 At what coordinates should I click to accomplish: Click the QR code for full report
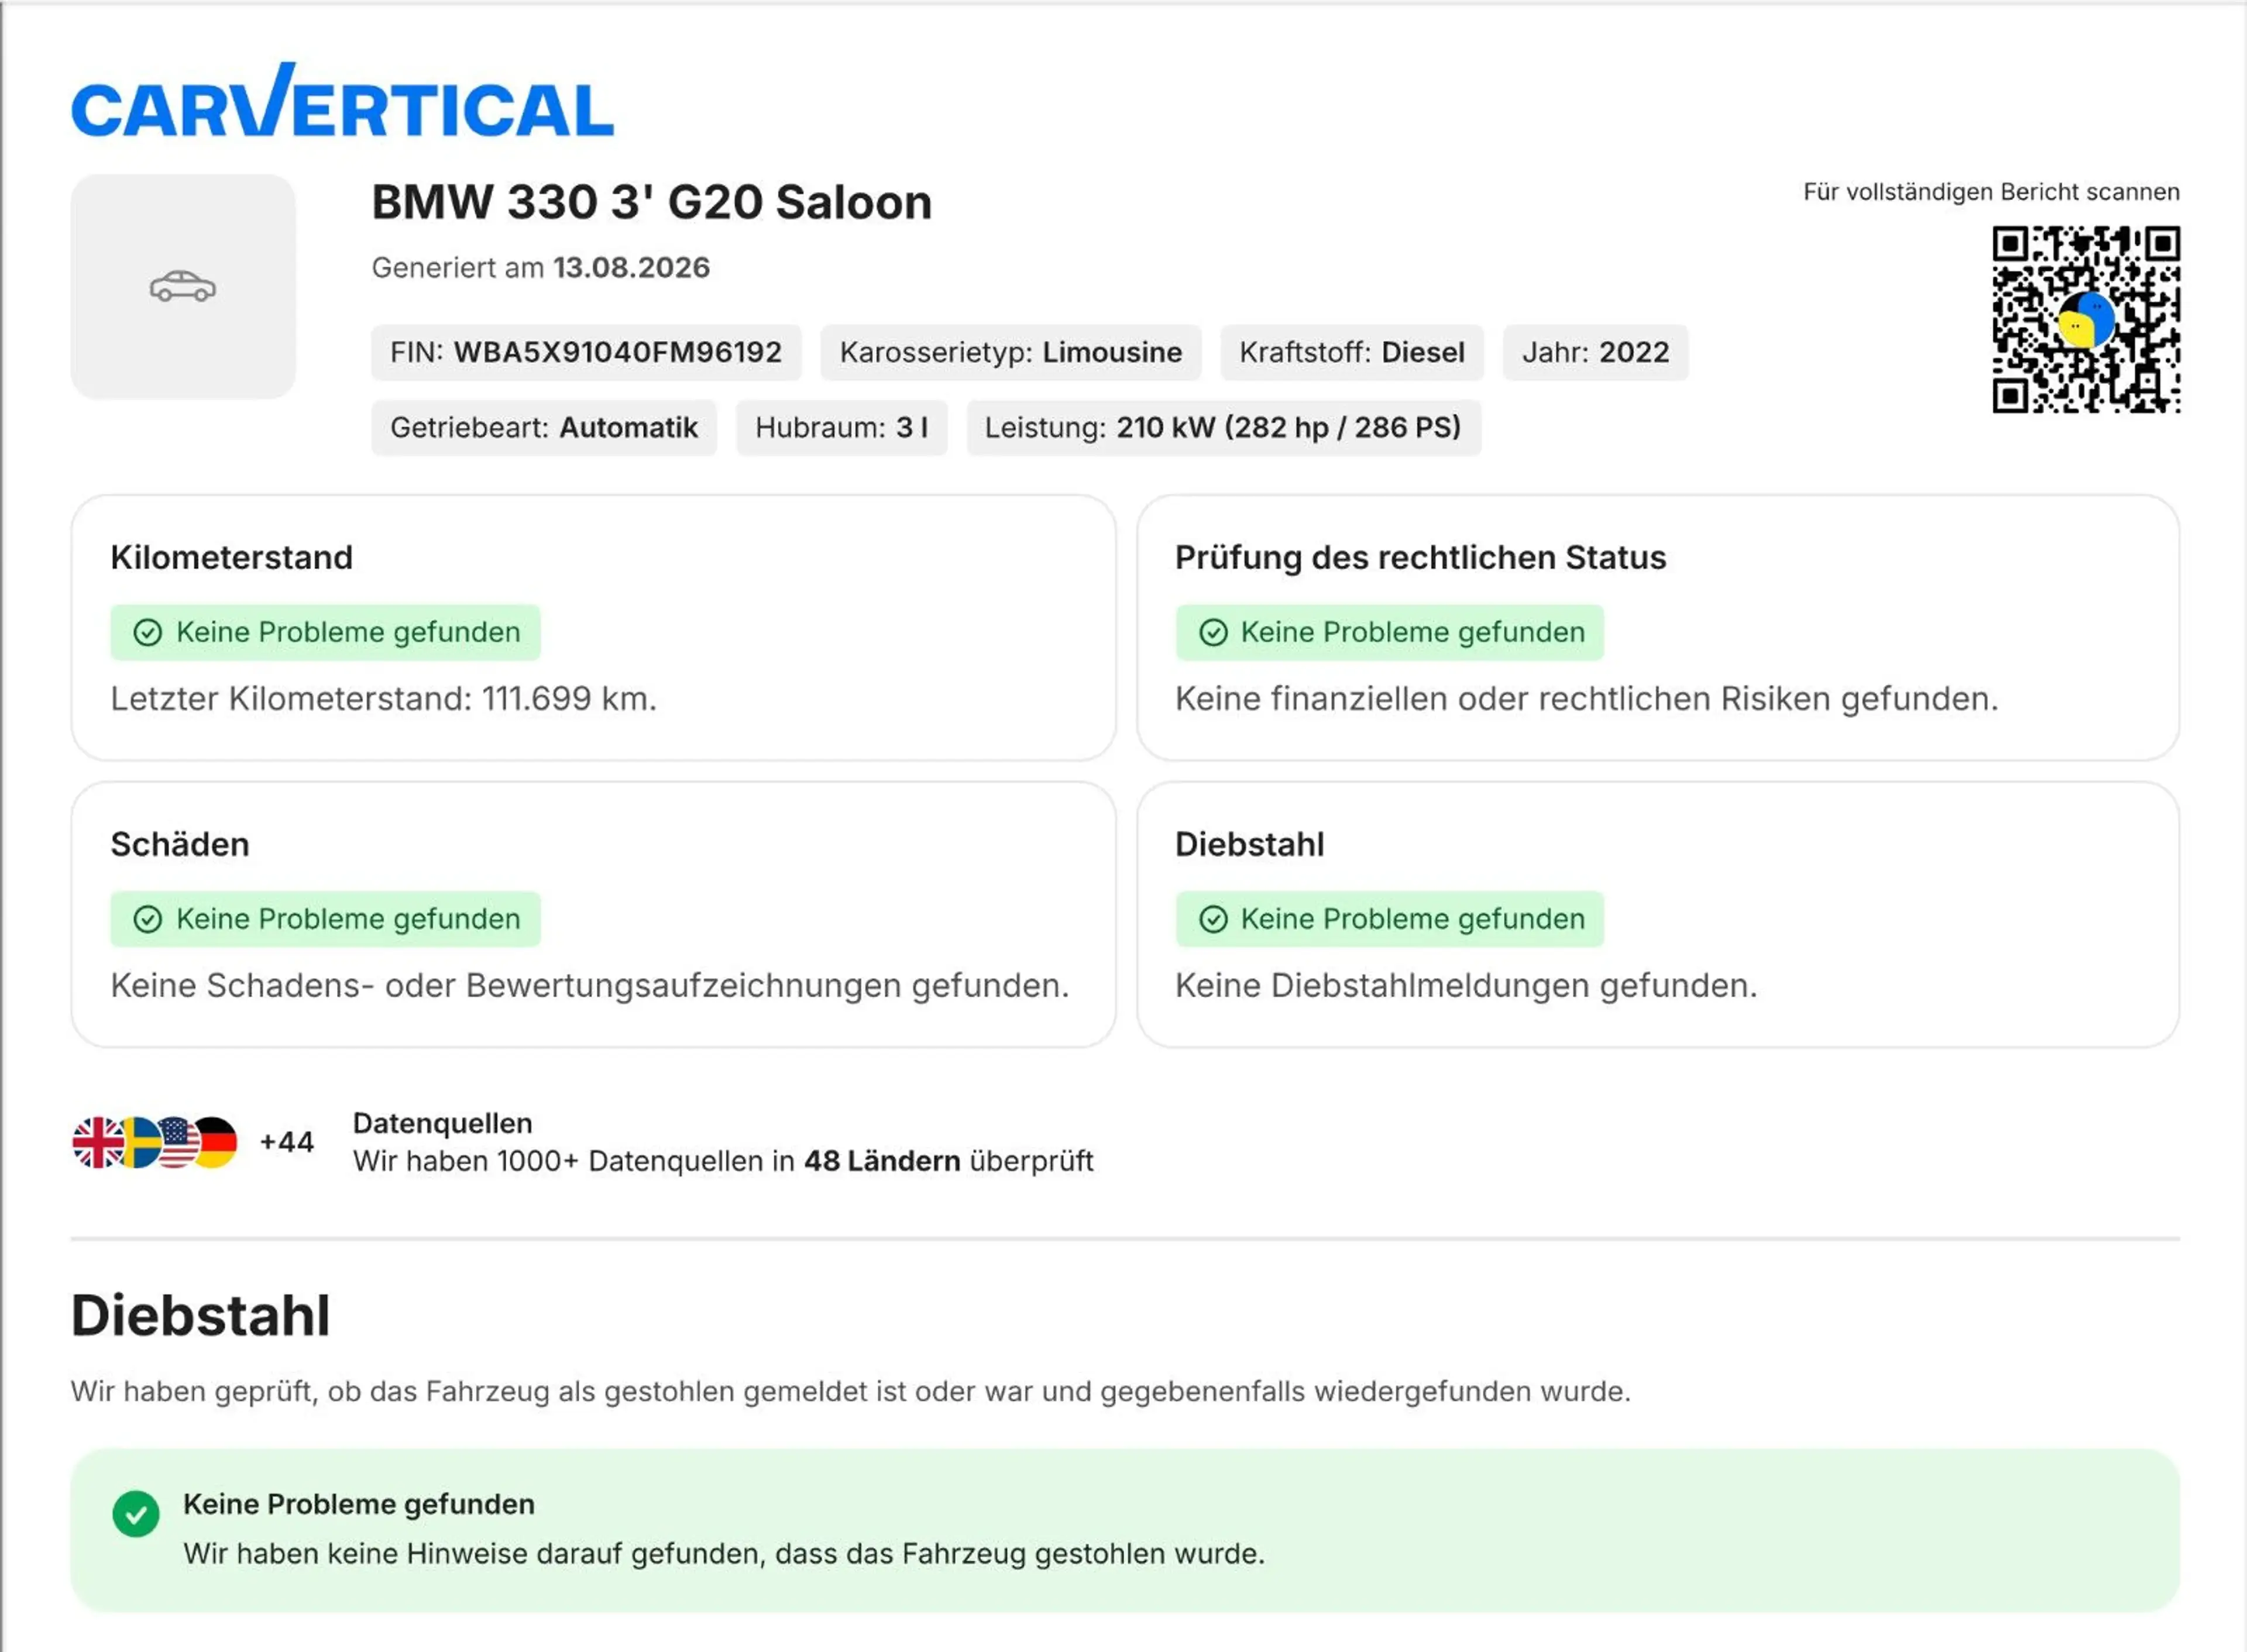tap(2086, 319)
